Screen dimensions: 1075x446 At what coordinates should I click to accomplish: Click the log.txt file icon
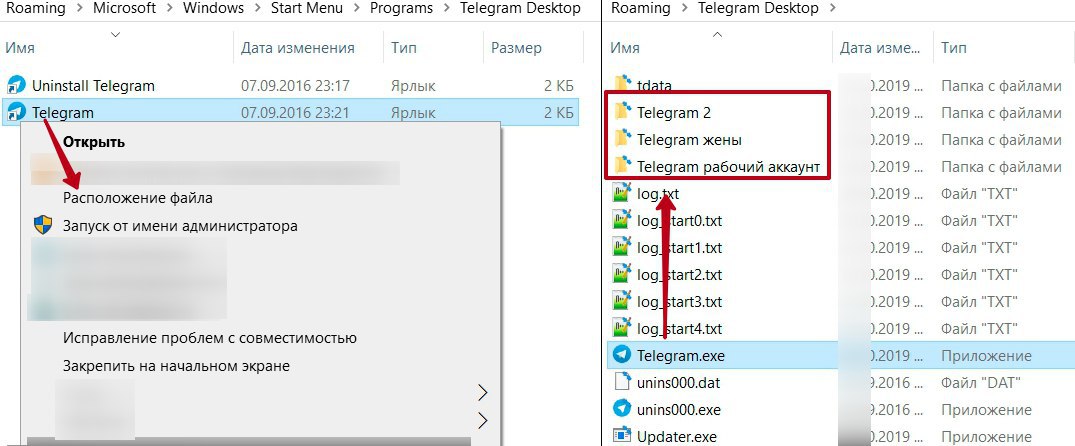point(622,194)
